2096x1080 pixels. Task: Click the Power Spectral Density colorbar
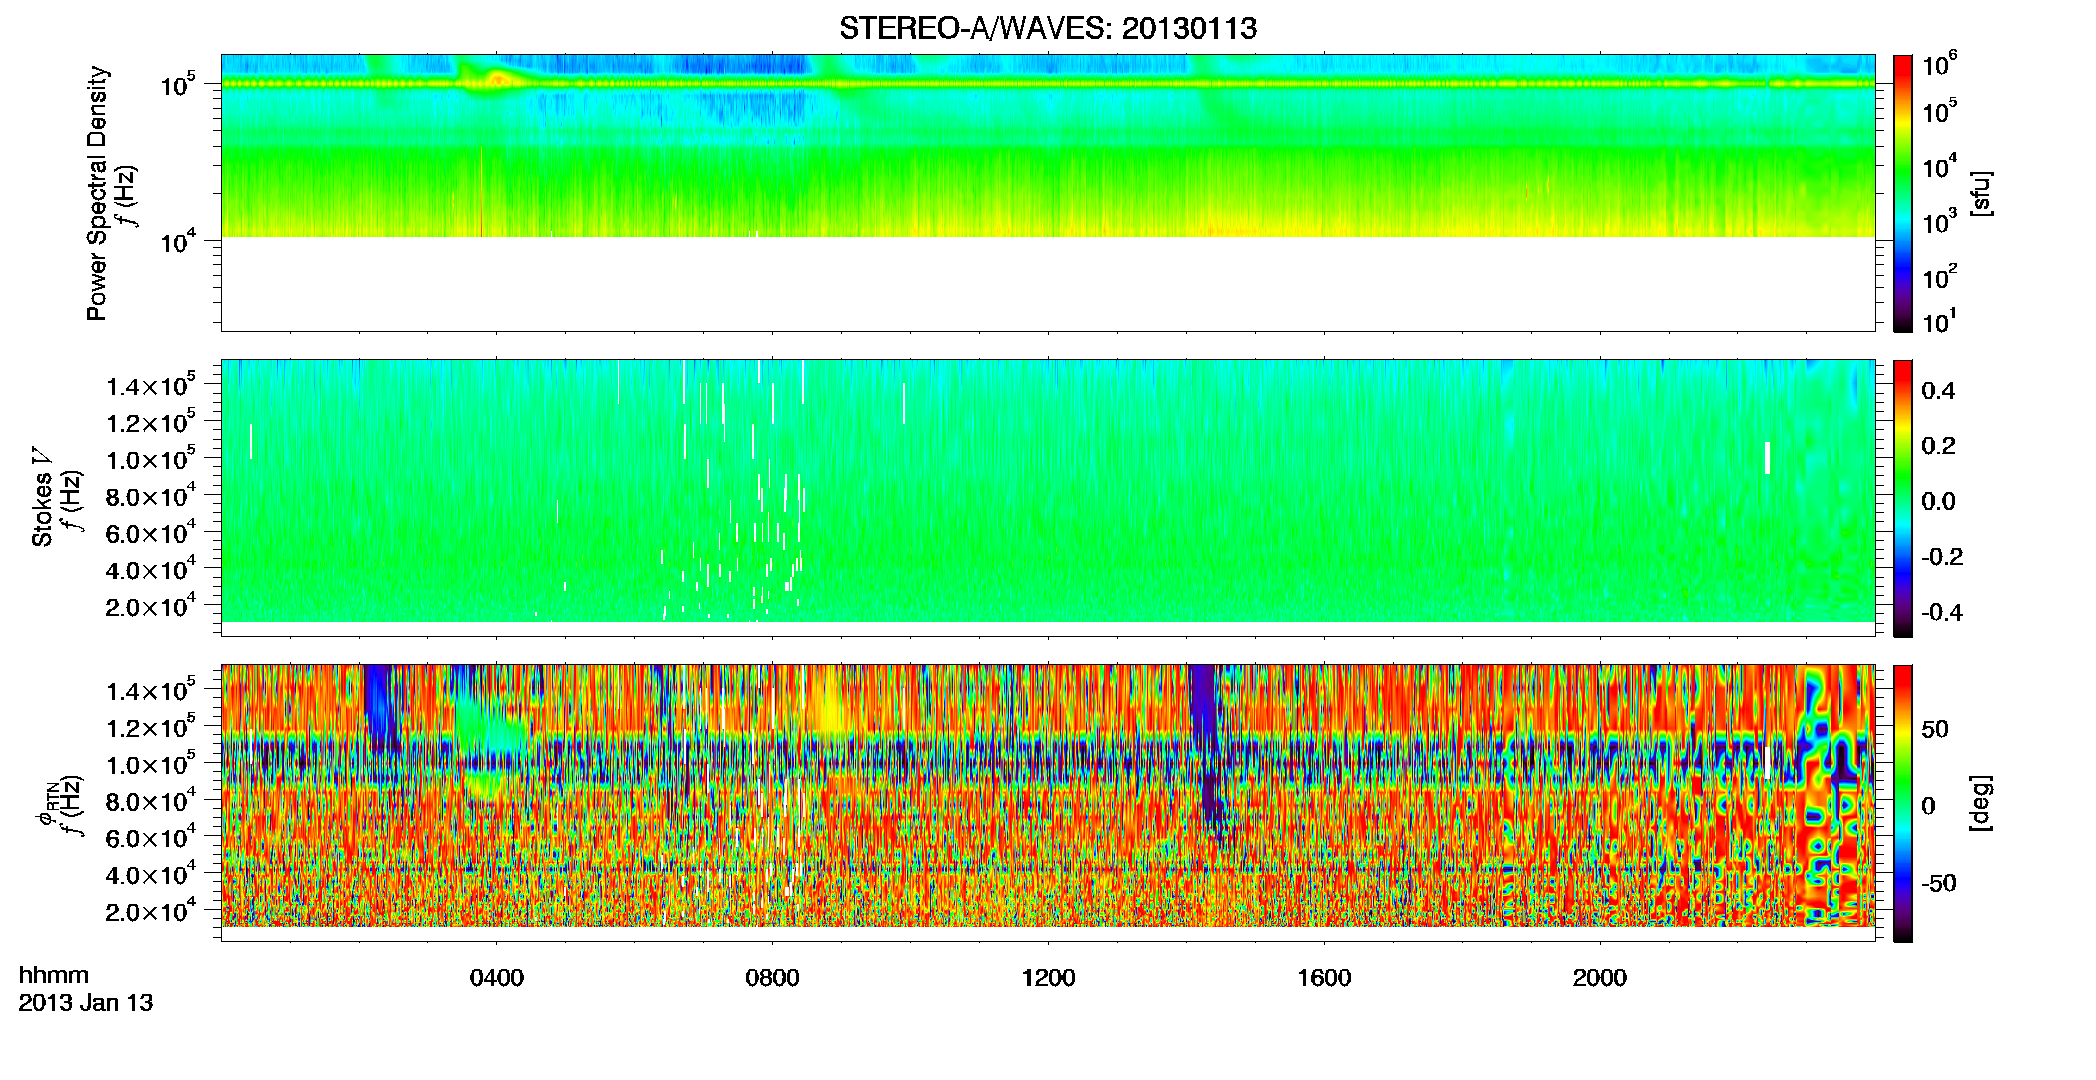pyautogui.click(x=1903, y=192)
